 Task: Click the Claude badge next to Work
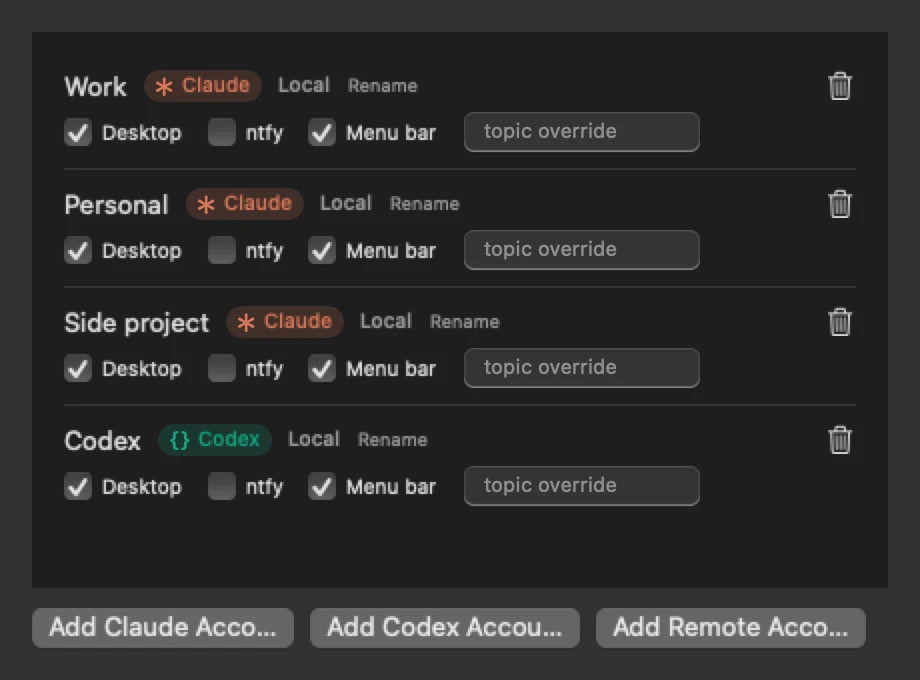pos(203,86)
